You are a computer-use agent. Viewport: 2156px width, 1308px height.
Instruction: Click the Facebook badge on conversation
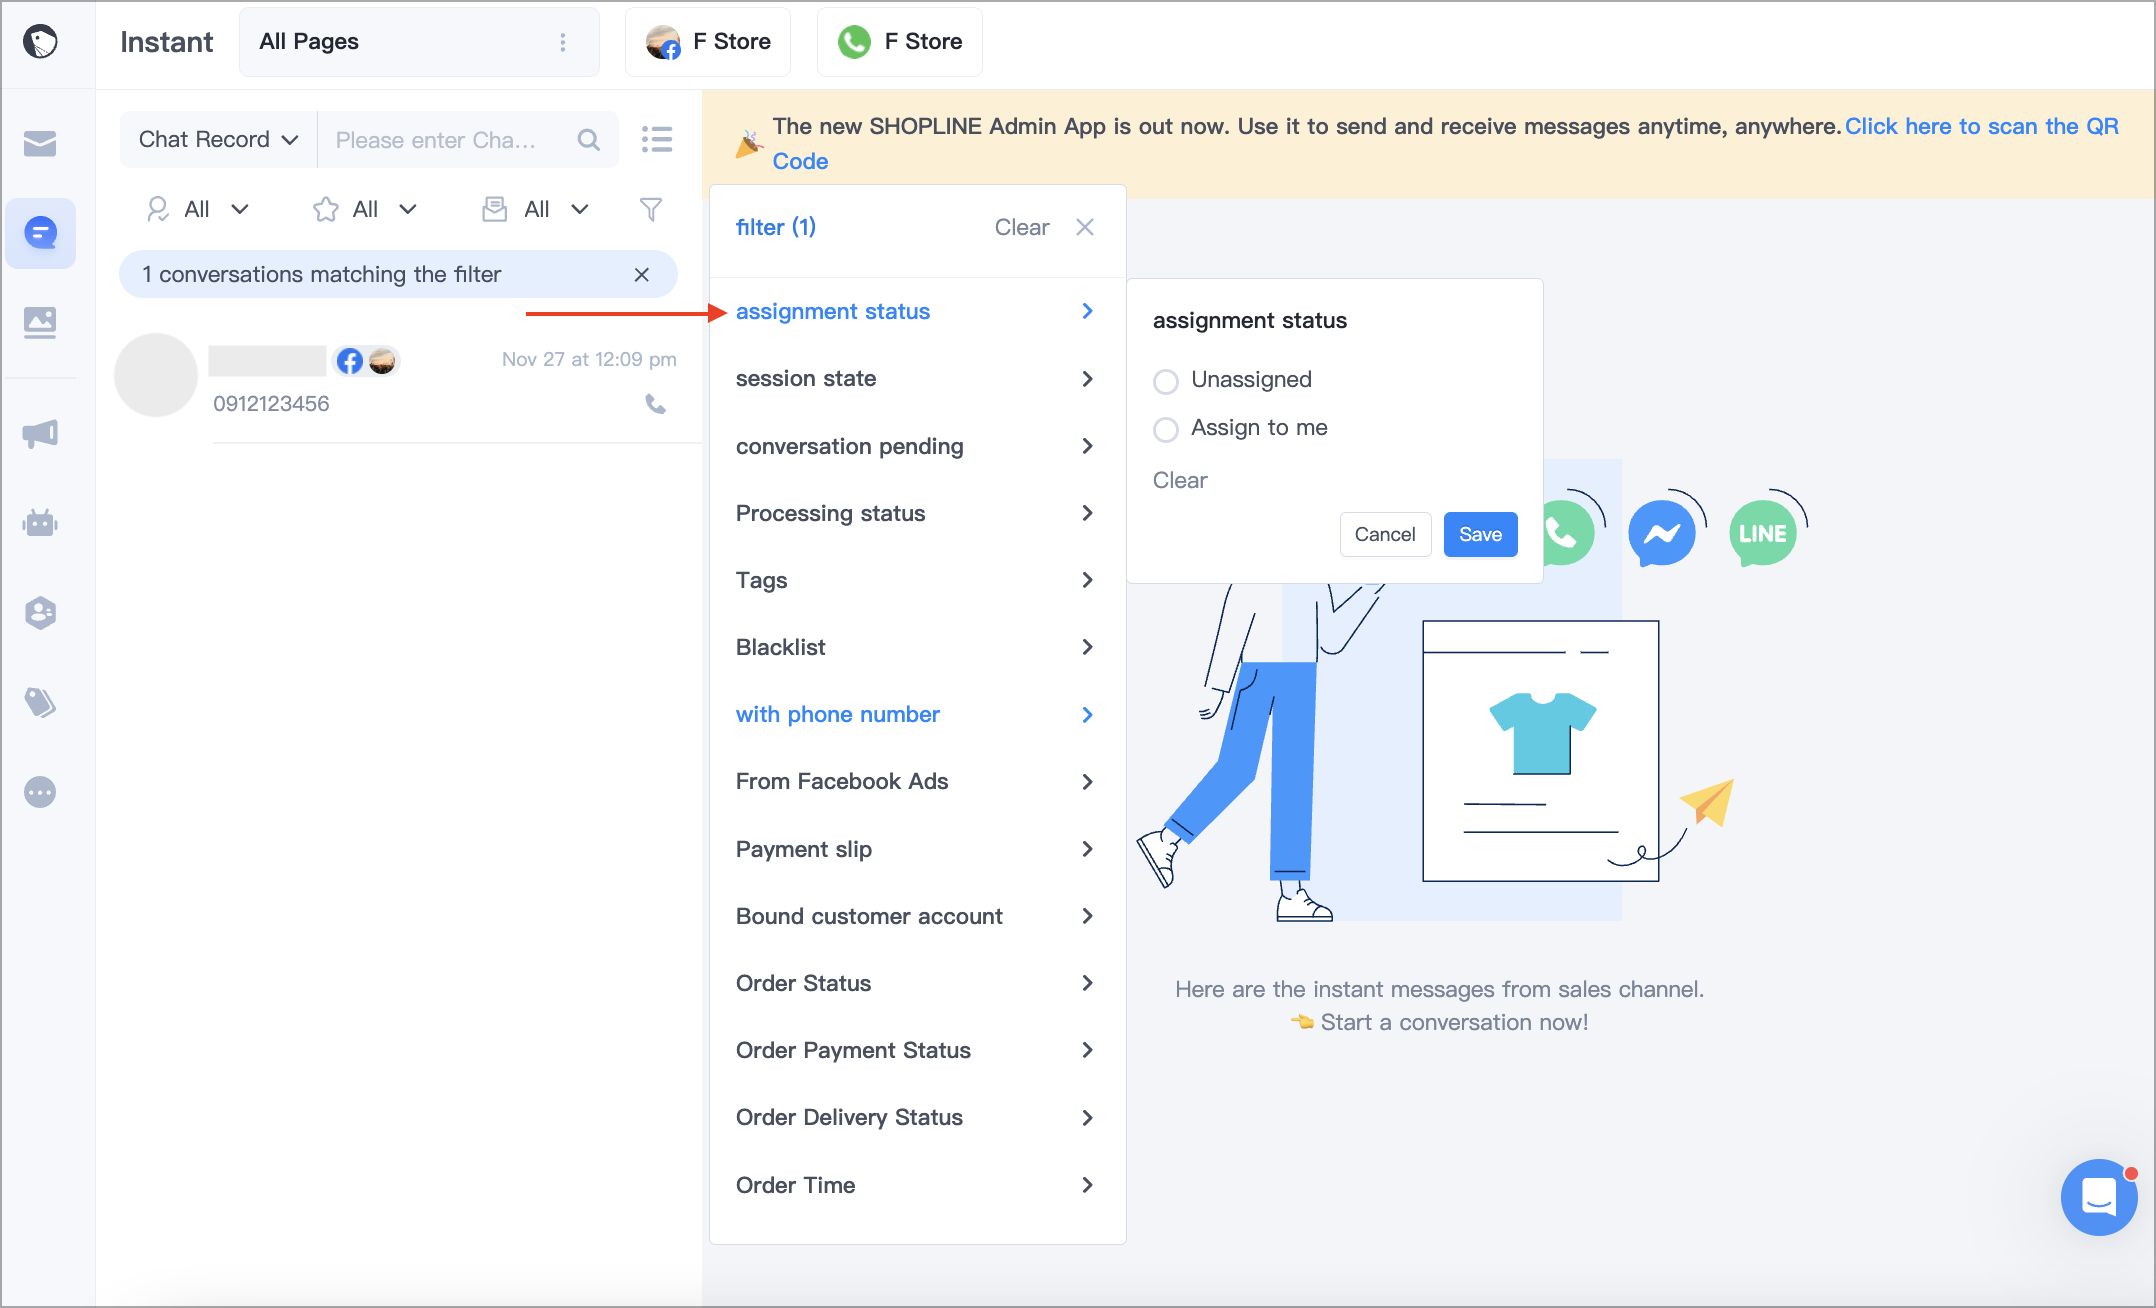349,360
